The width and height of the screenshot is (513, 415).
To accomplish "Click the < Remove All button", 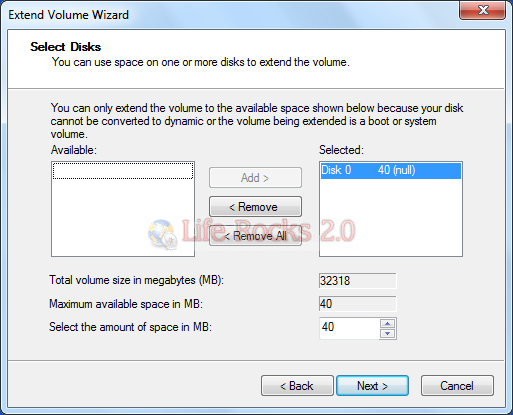I will (255, 236).
